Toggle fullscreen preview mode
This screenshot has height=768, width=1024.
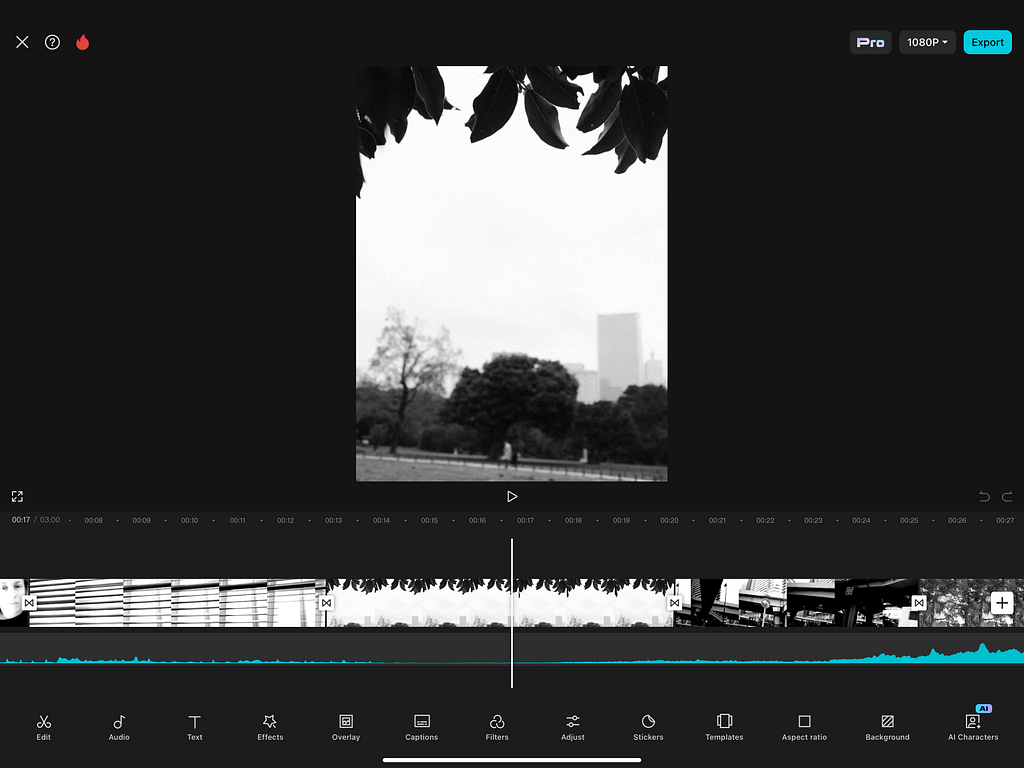[x=18, y=496]
